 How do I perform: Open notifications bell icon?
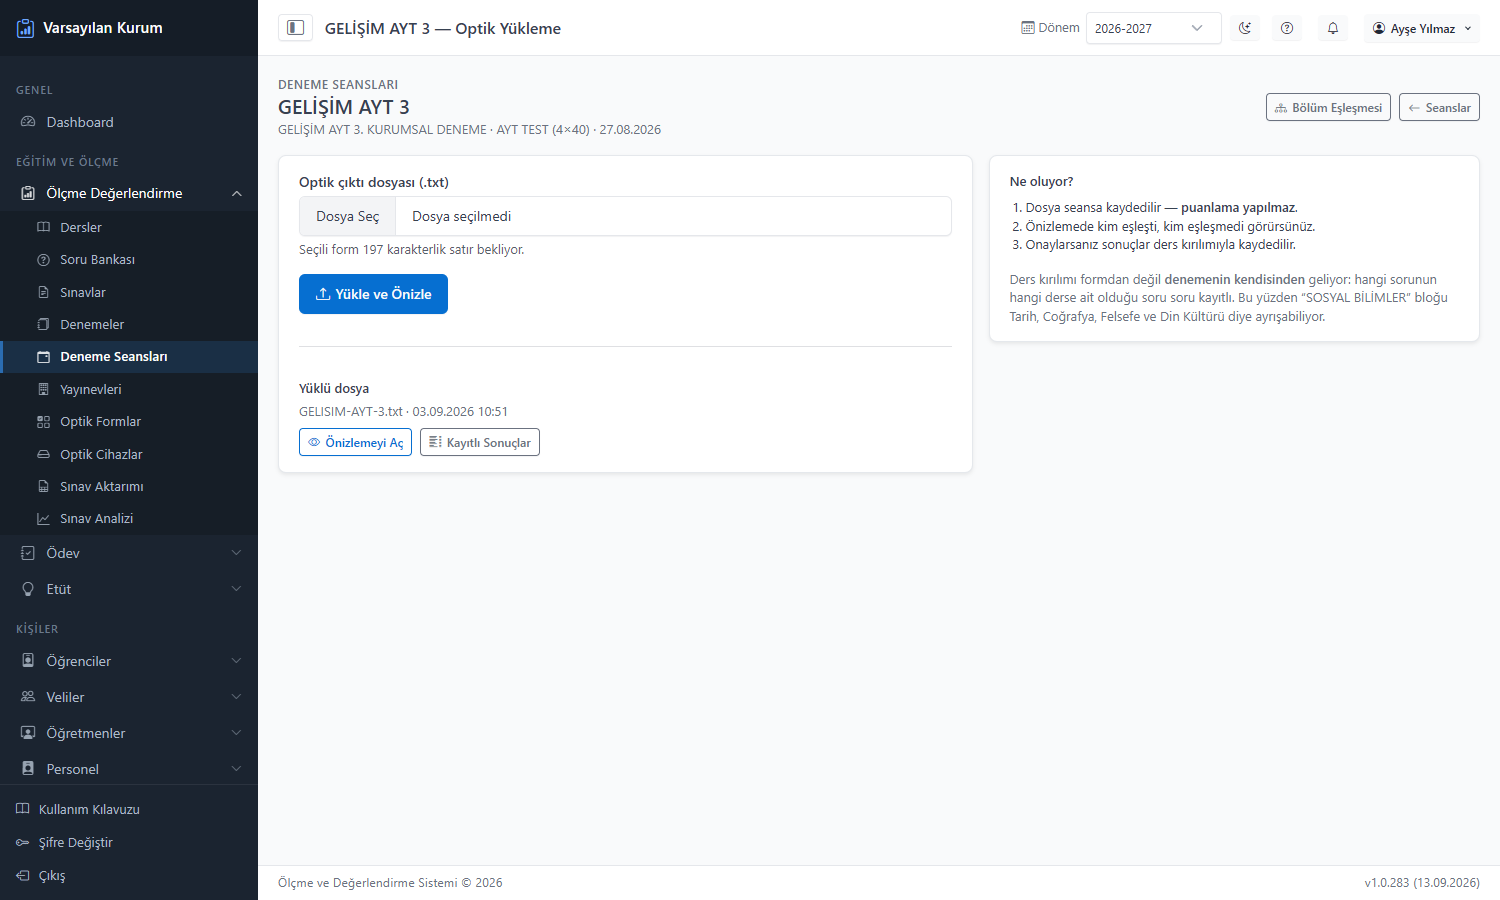coord(1332,28)
